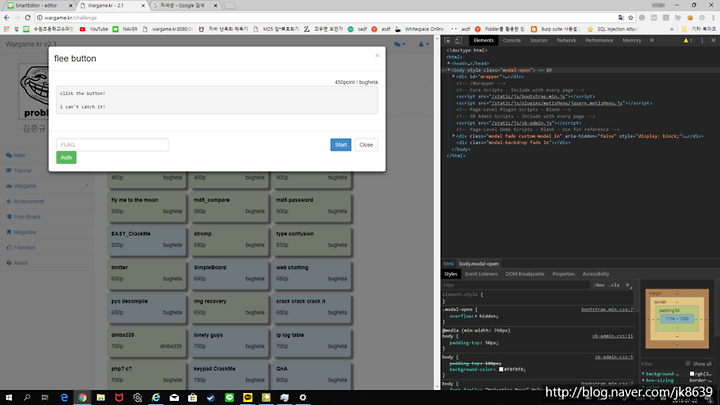Open Tutorial in the sidebar
The image size is (720, 405).
pyautogui.click(x=19, y=171)
